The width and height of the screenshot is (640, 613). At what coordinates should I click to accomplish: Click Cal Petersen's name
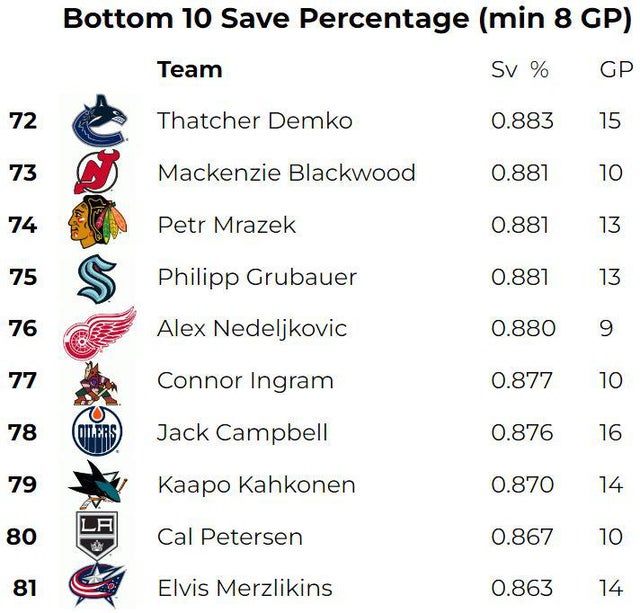pos(229,537)
